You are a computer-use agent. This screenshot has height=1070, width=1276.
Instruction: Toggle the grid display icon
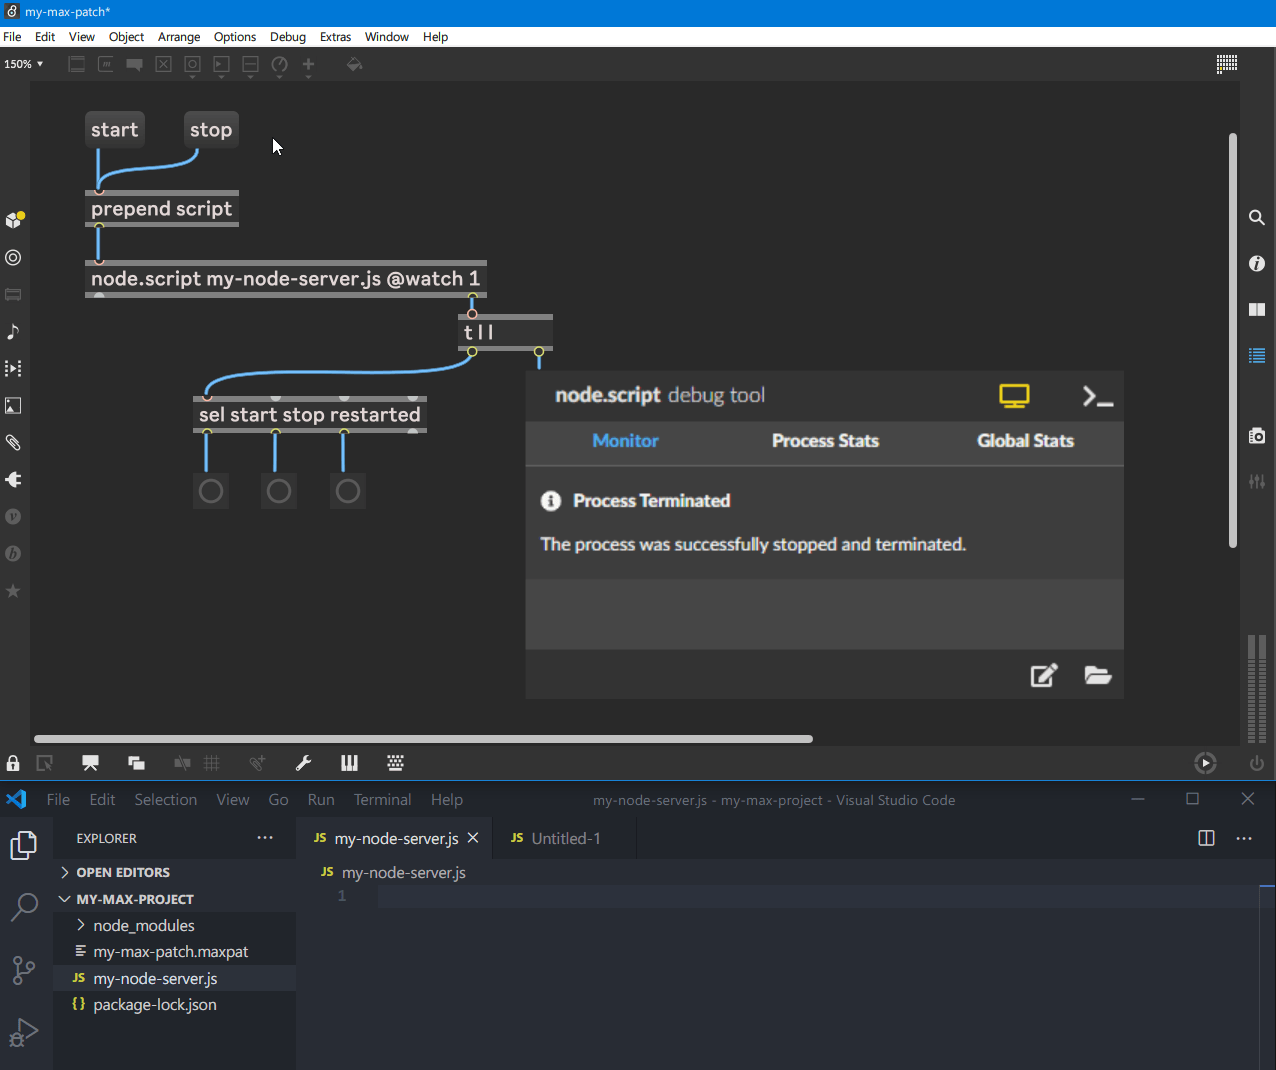click(212, 763)
